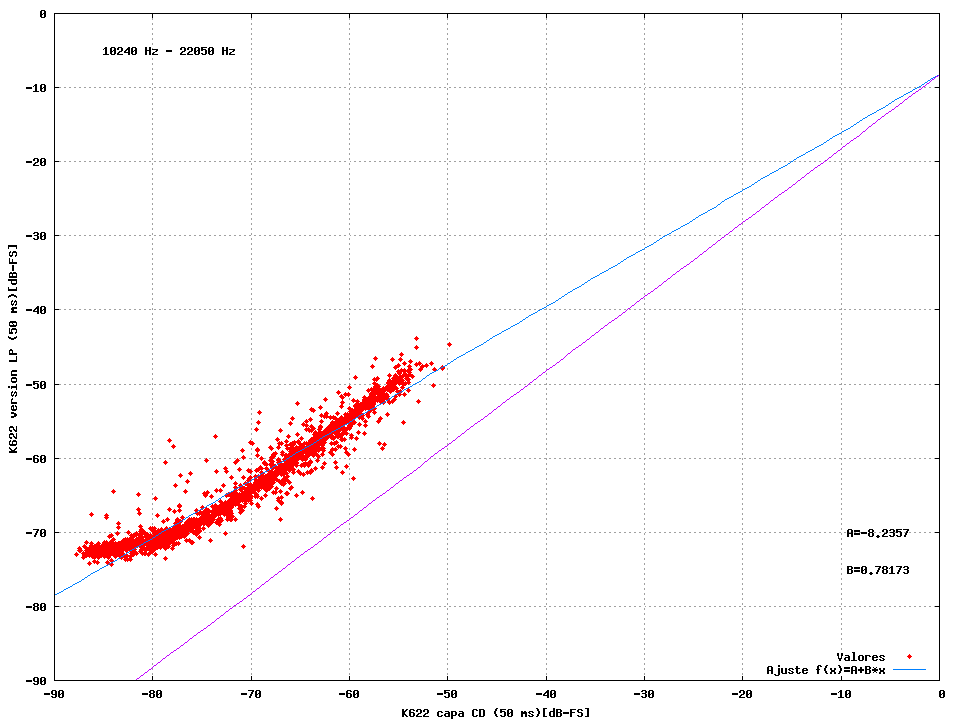Click the "10240 Hz - 22050 Hz" frequency label

coord(169,51)
